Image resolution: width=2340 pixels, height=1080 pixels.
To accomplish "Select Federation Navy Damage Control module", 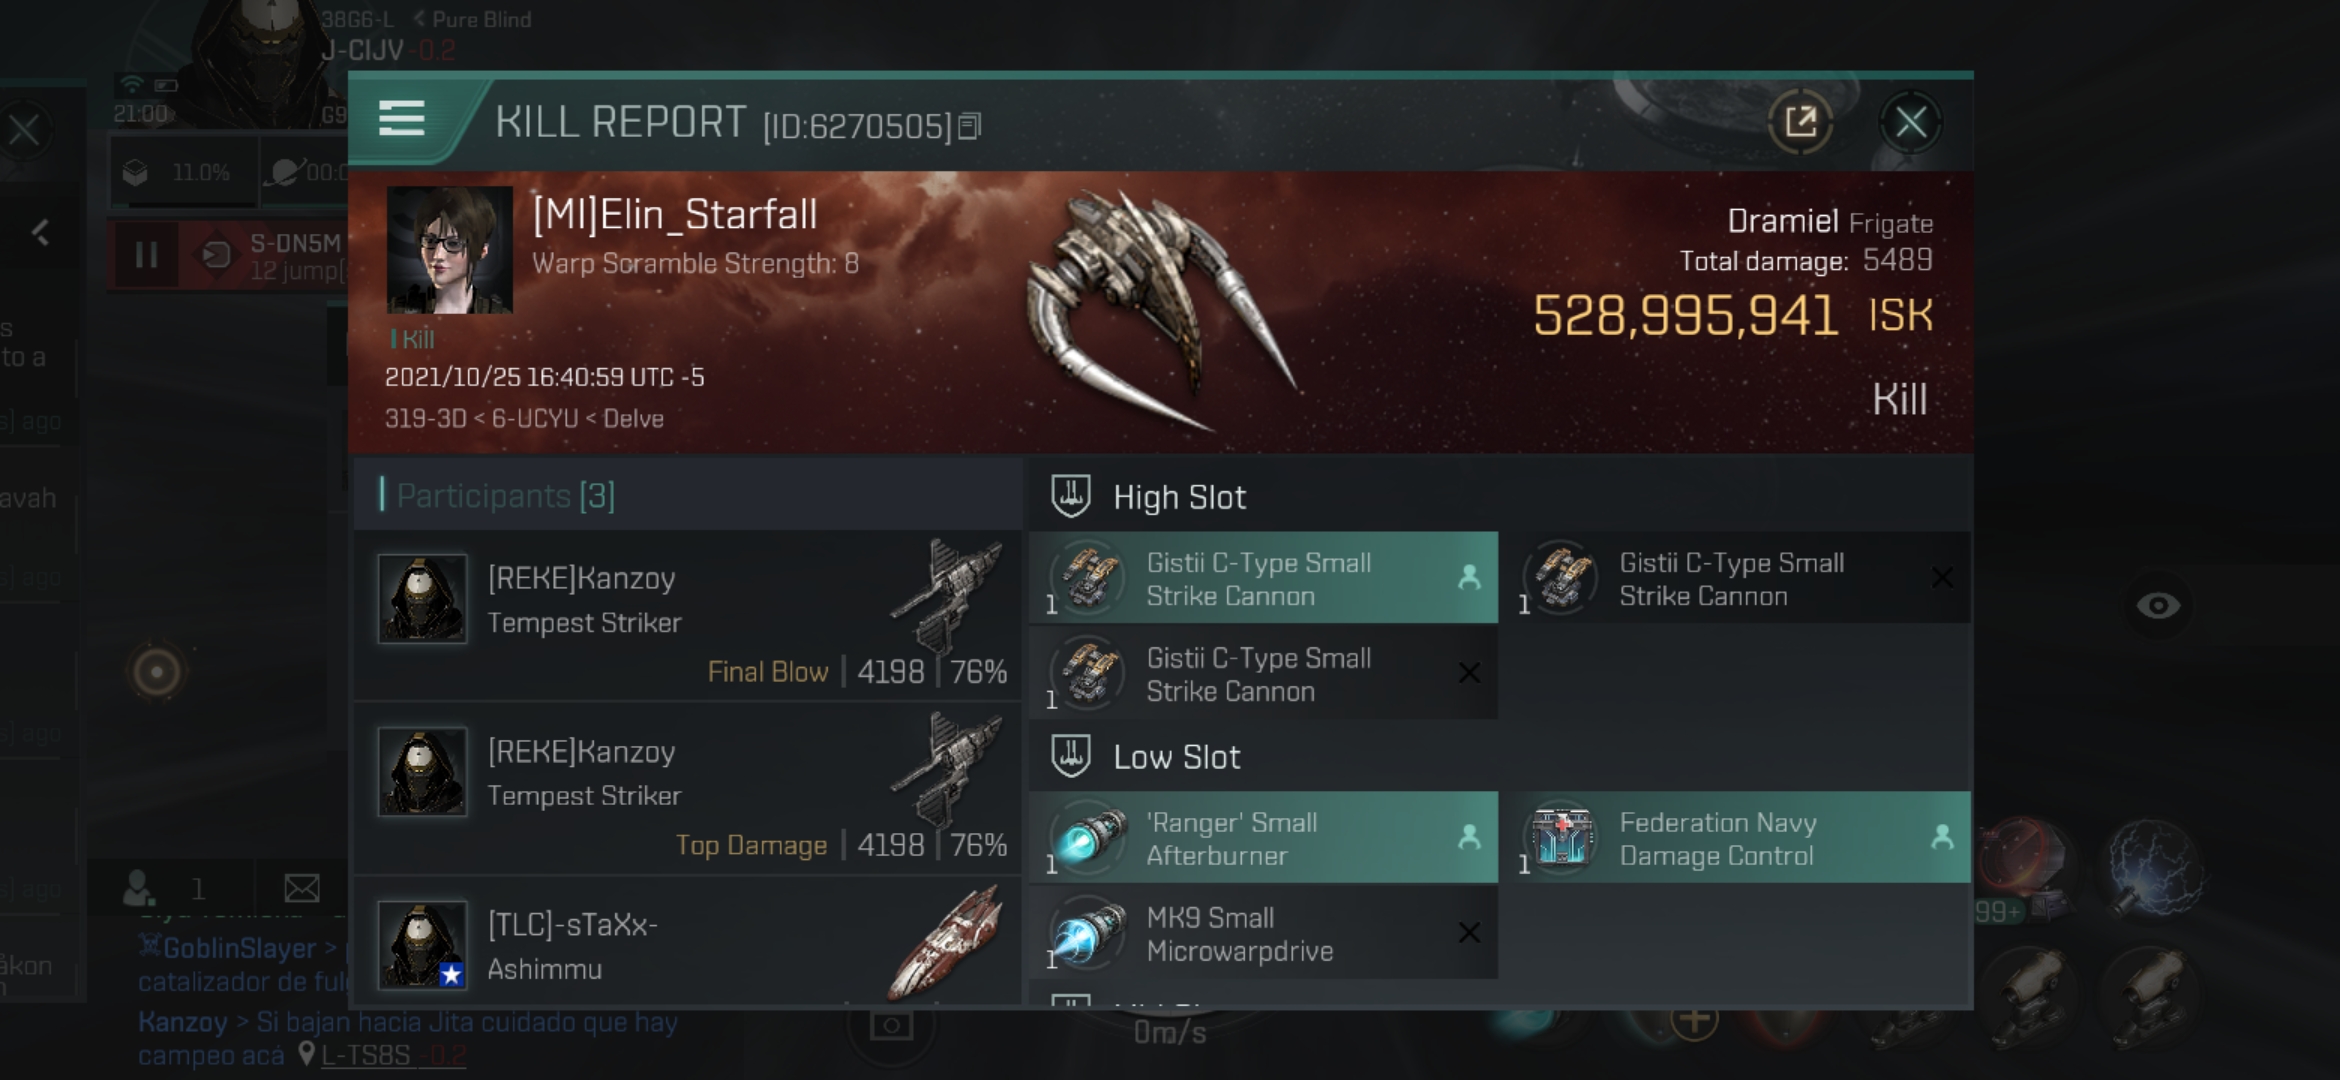I will (x=1741, y=838).
